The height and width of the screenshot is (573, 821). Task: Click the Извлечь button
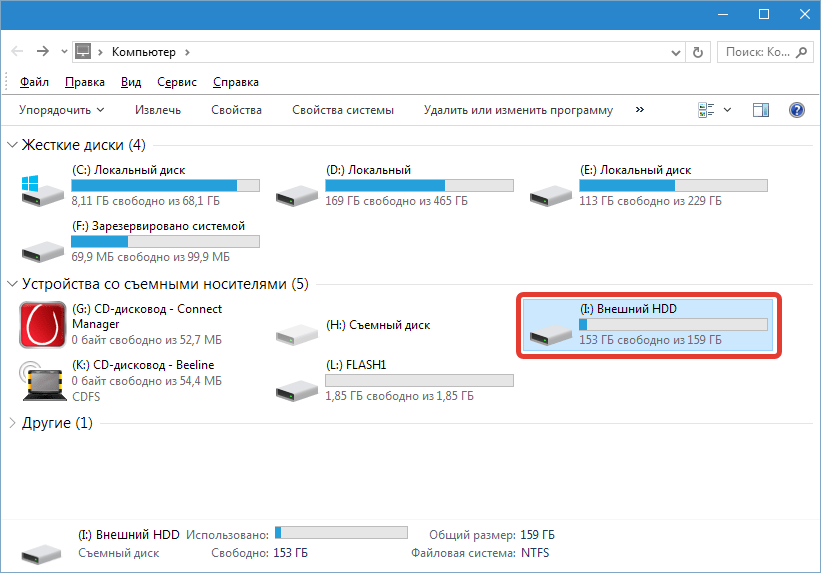(158, 110)
